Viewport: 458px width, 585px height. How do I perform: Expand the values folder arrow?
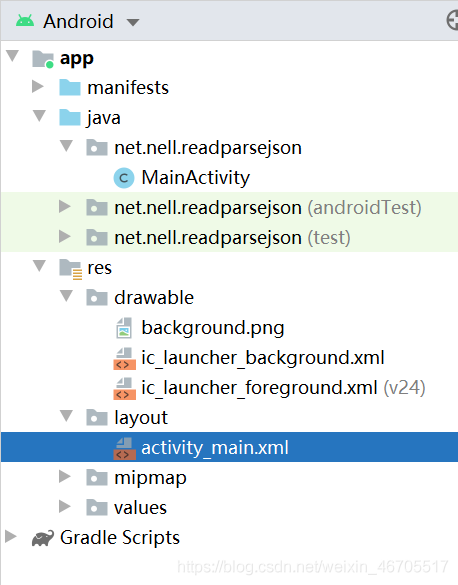point(65,506)
